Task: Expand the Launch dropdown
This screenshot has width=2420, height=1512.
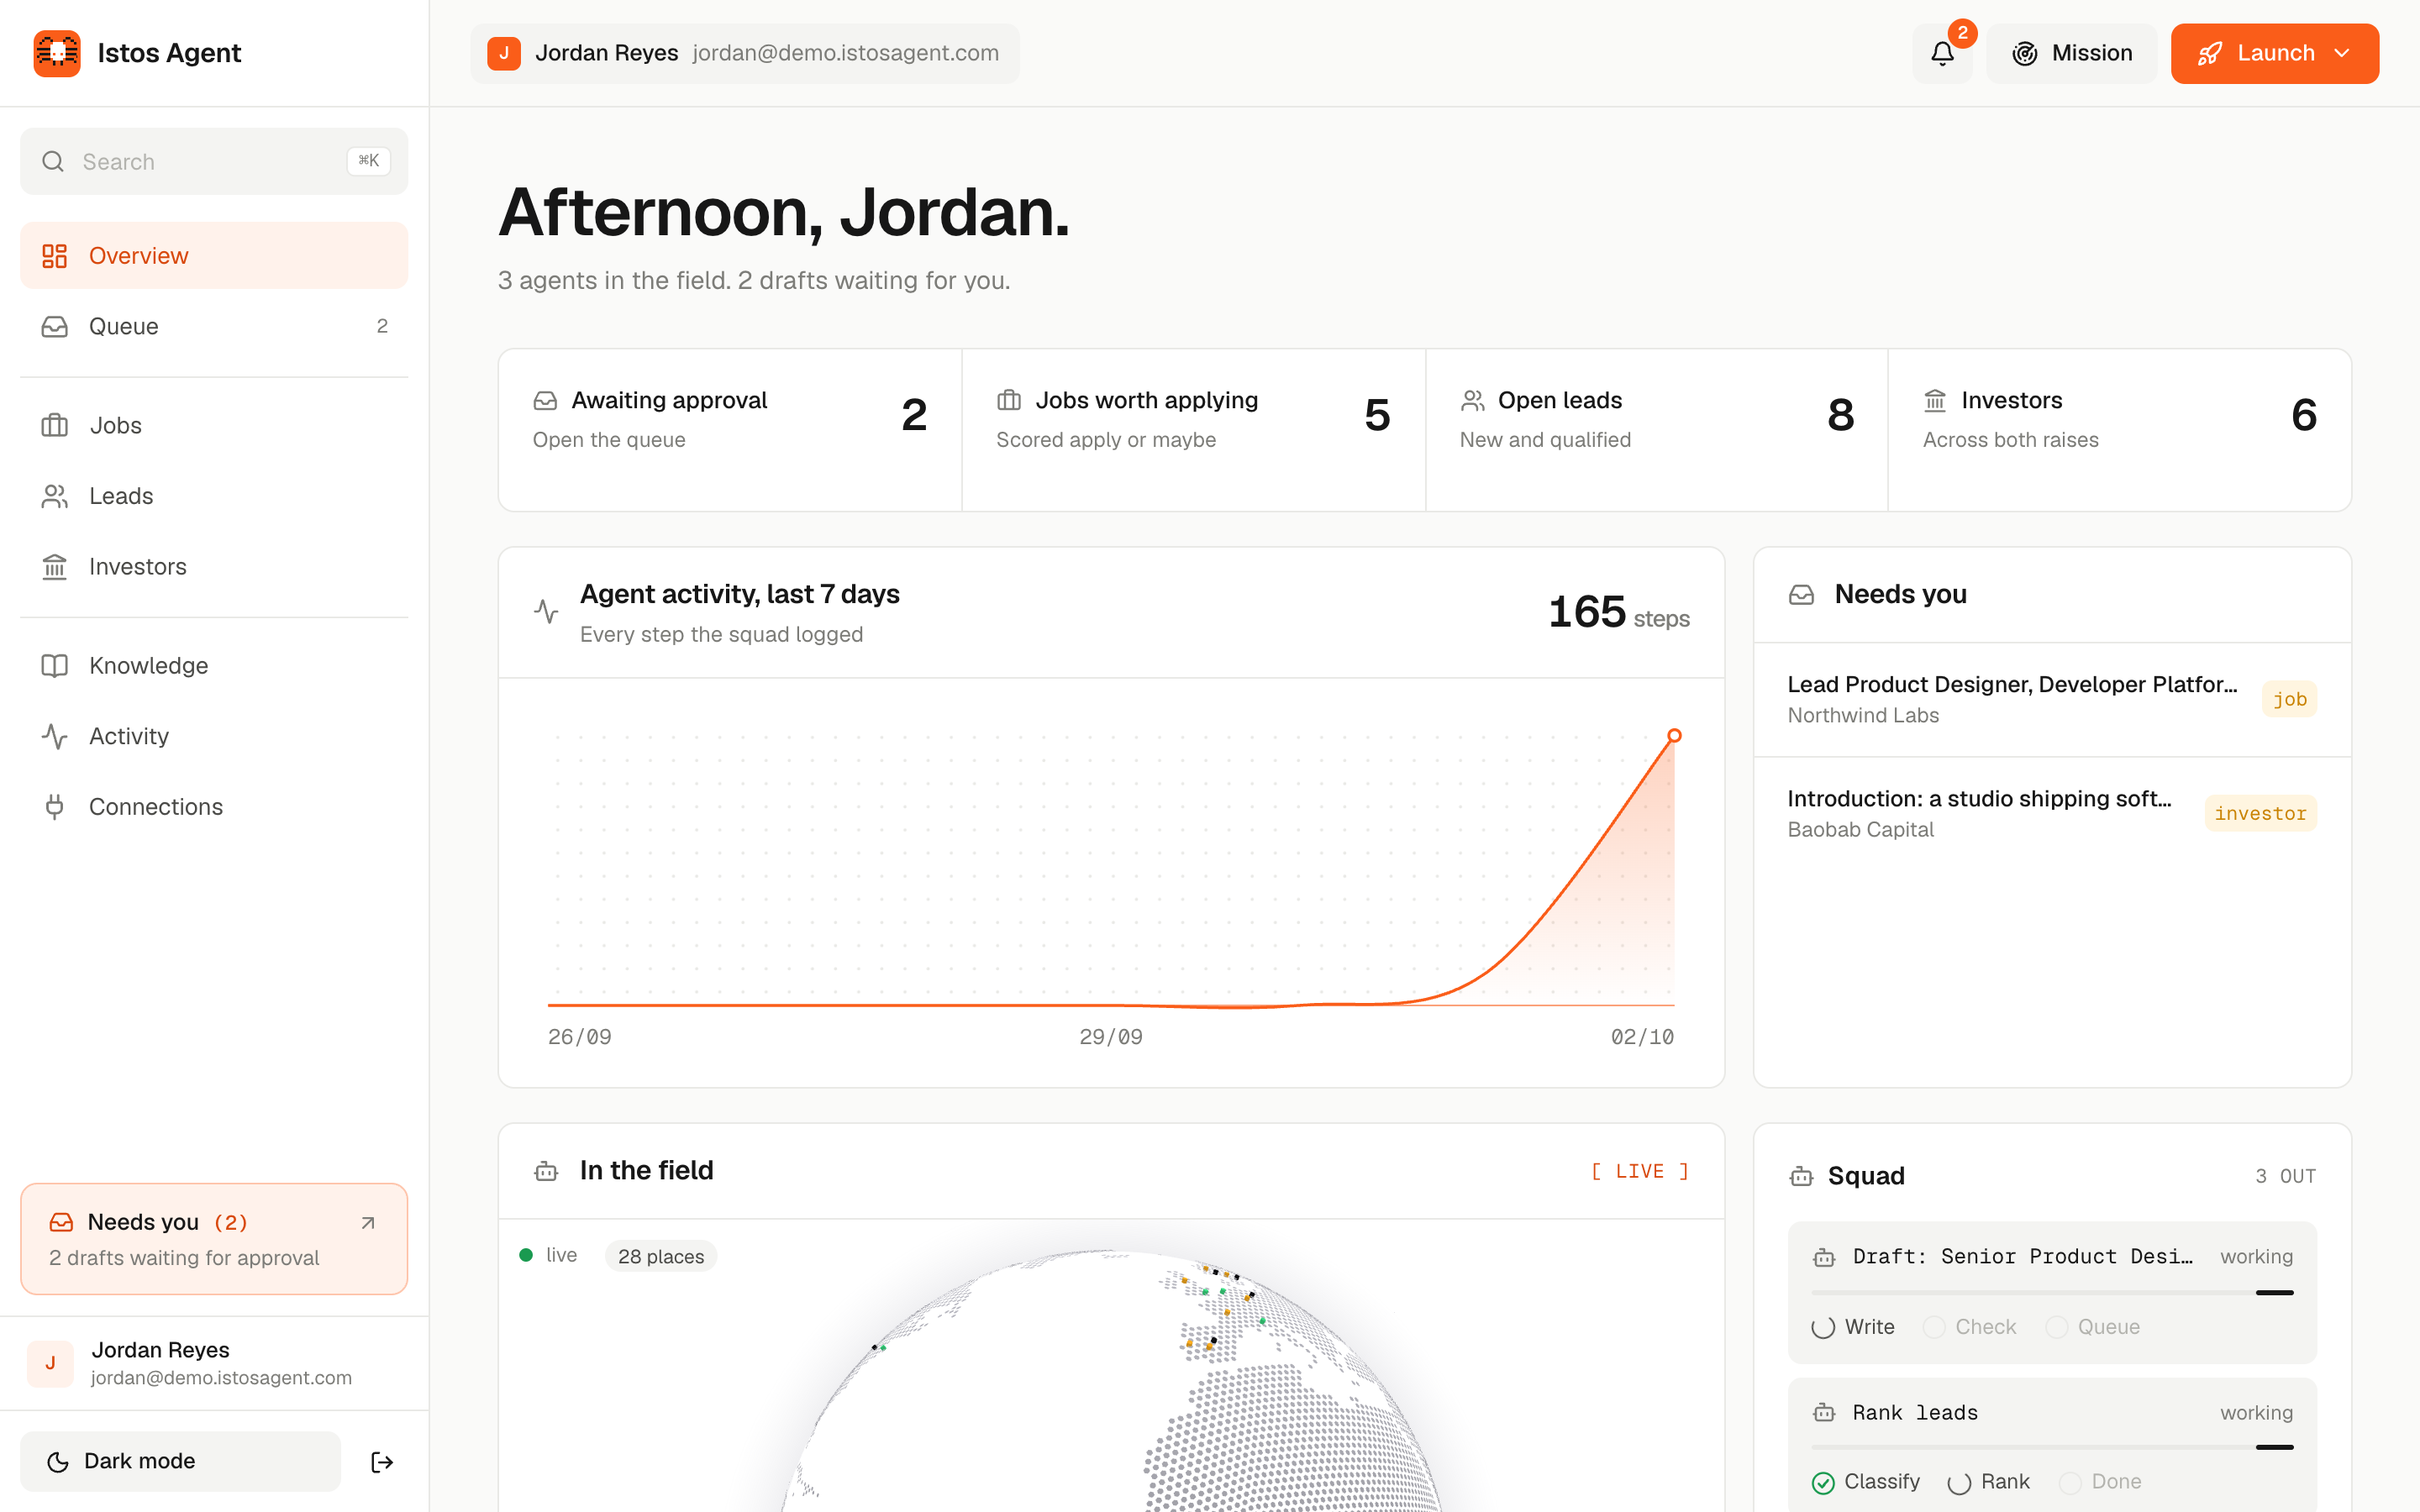Action: 2274,53
